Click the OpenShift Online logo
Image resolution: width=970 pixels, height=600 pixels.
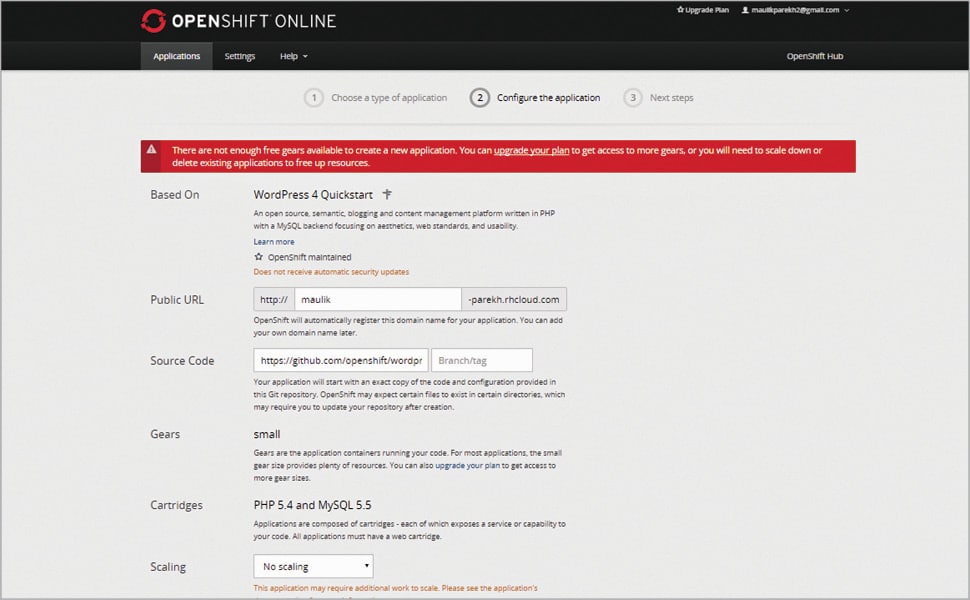coord(238,20)
